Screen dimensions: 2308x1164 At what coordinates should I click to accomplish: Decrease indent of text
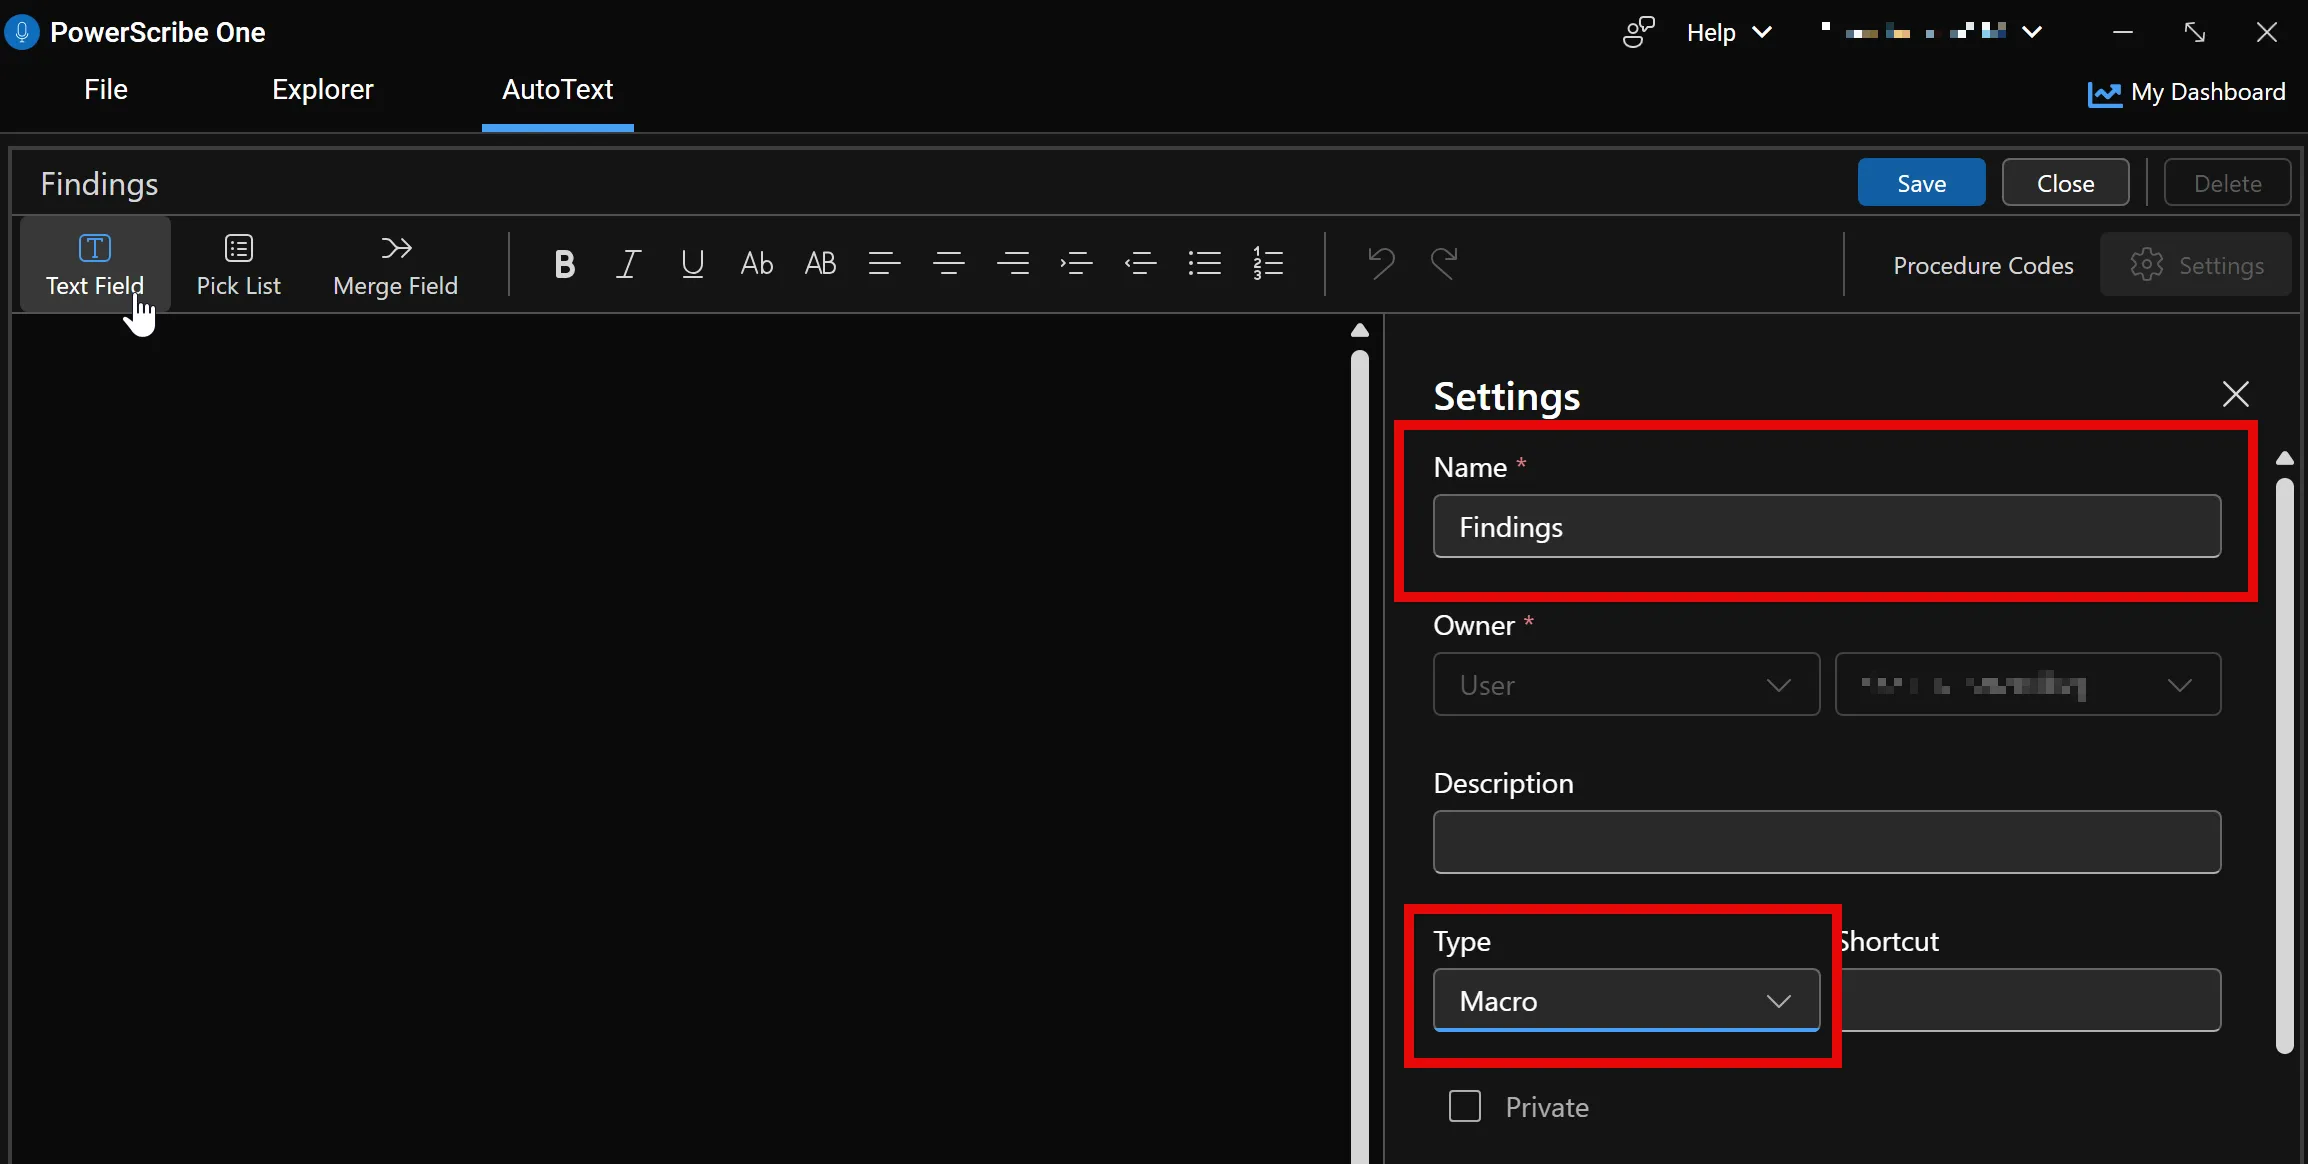[1140, 264]
